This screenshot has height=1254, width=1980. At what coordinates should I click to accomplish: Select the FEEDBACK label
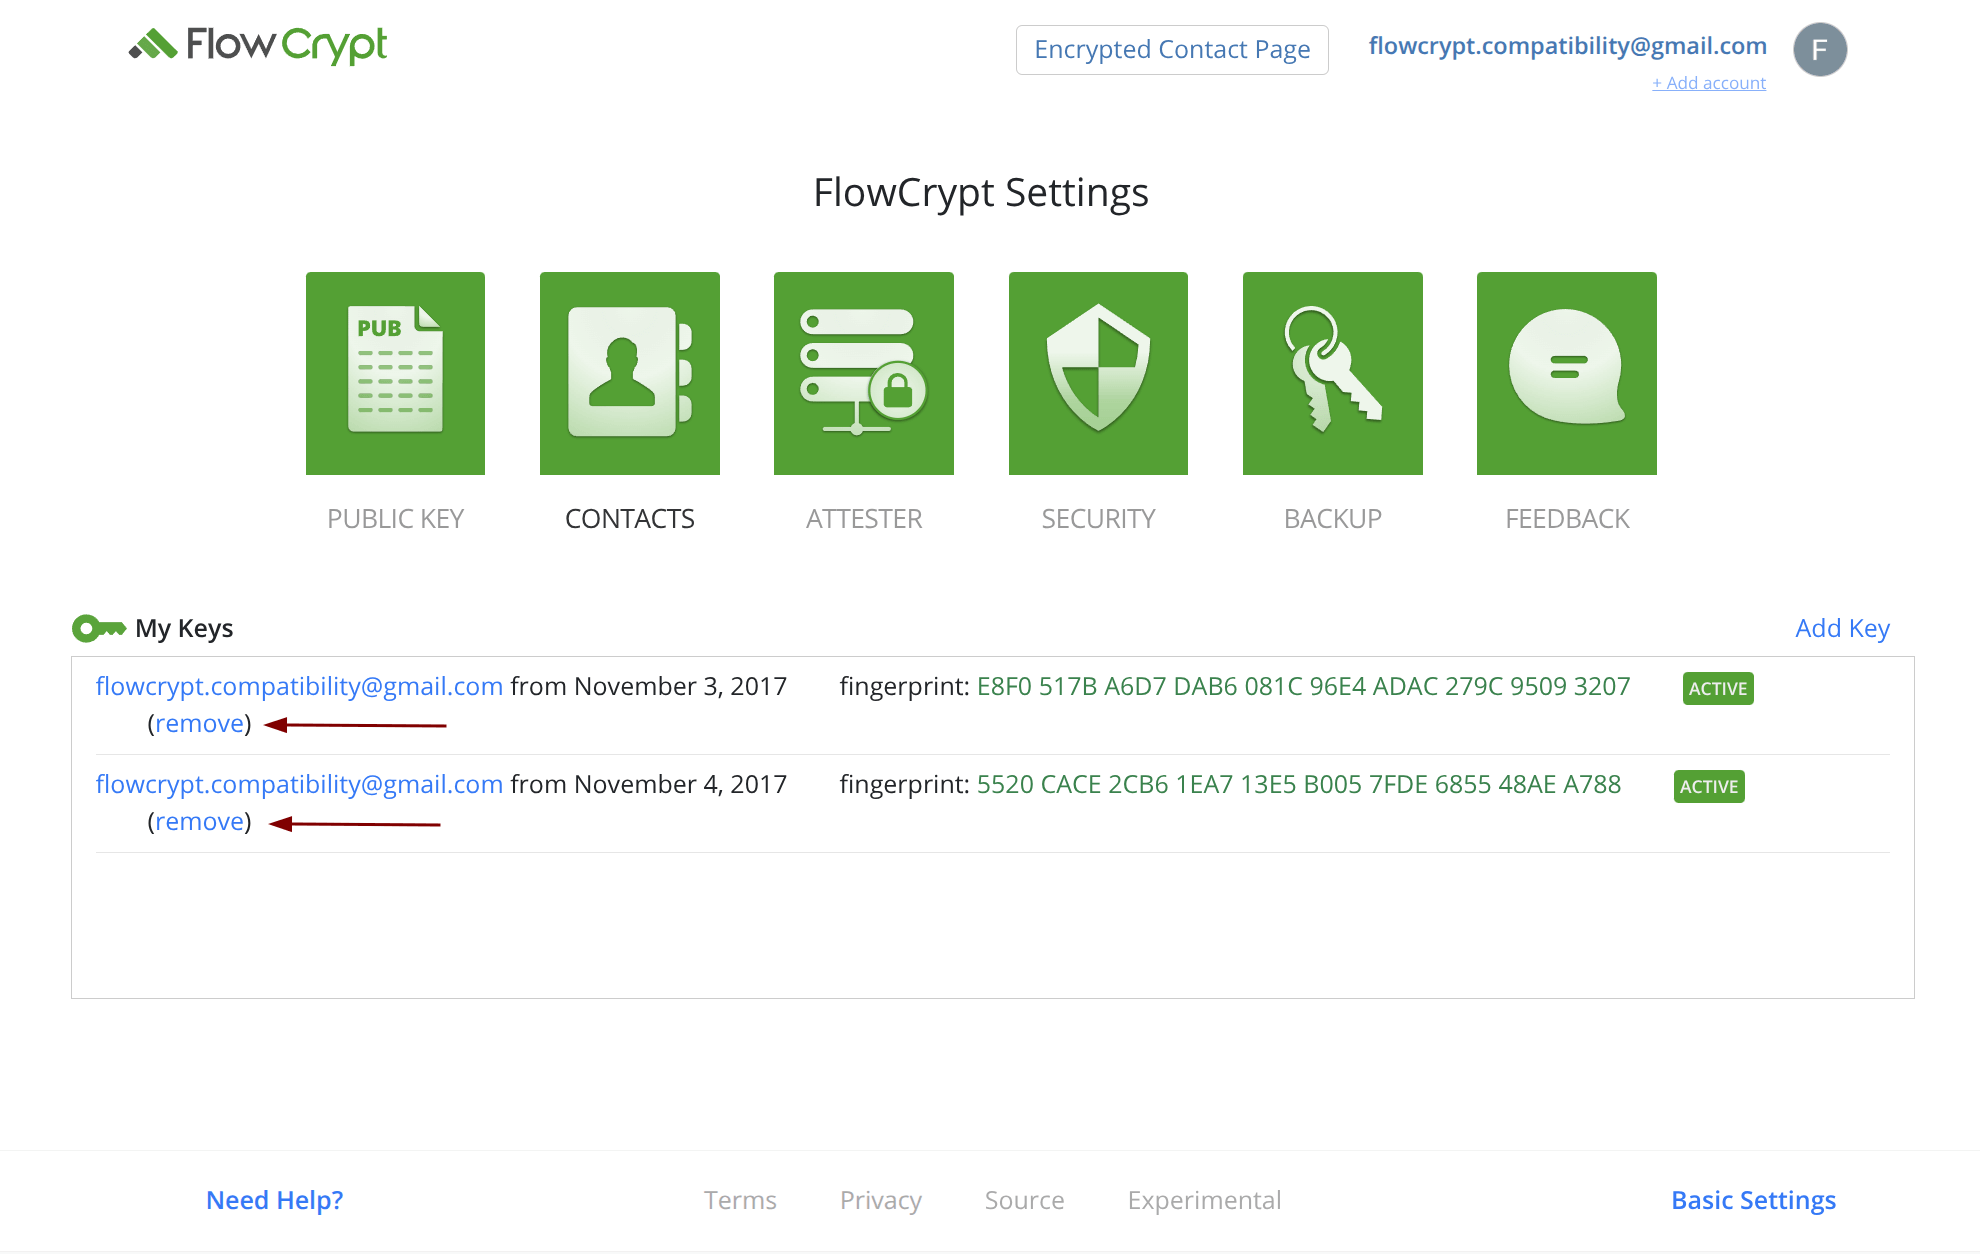[1567, 519]
